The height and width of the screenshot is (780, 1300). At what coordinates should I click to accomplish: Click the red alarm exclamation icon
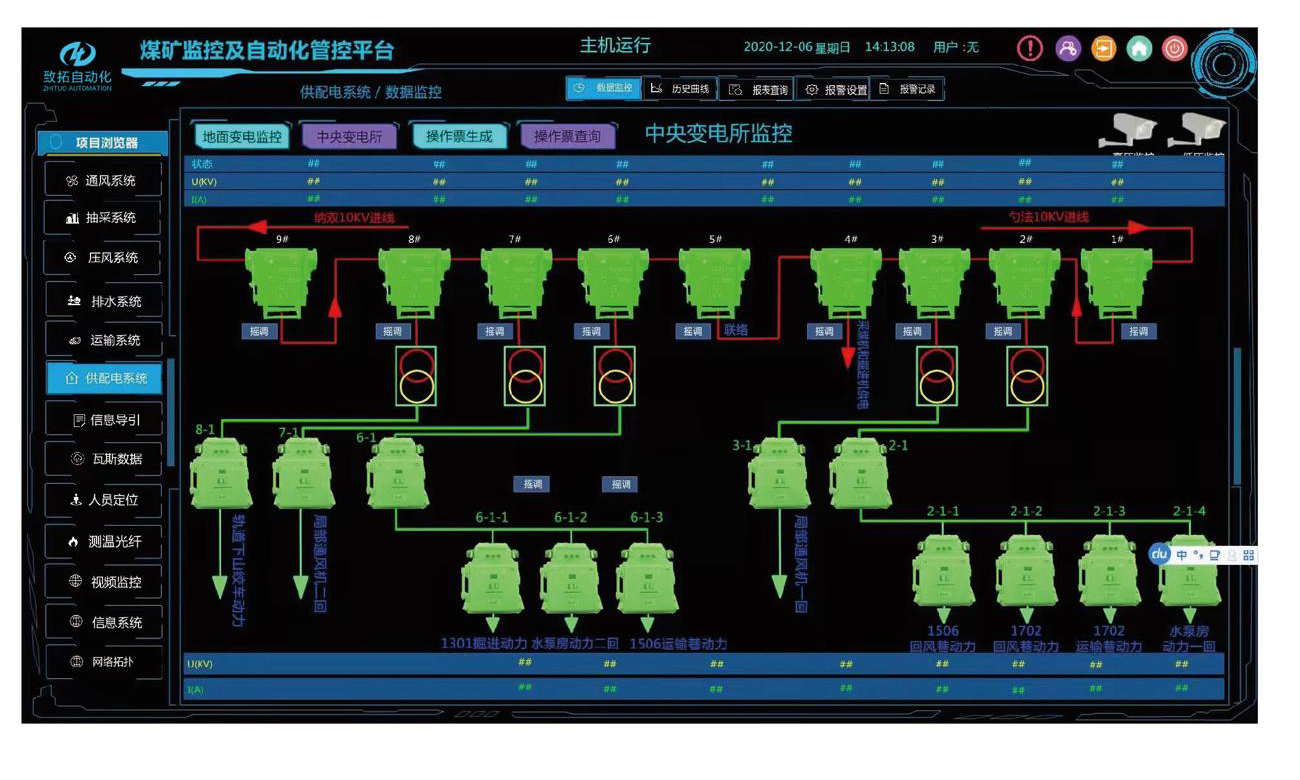click(x=1030, y=48)
